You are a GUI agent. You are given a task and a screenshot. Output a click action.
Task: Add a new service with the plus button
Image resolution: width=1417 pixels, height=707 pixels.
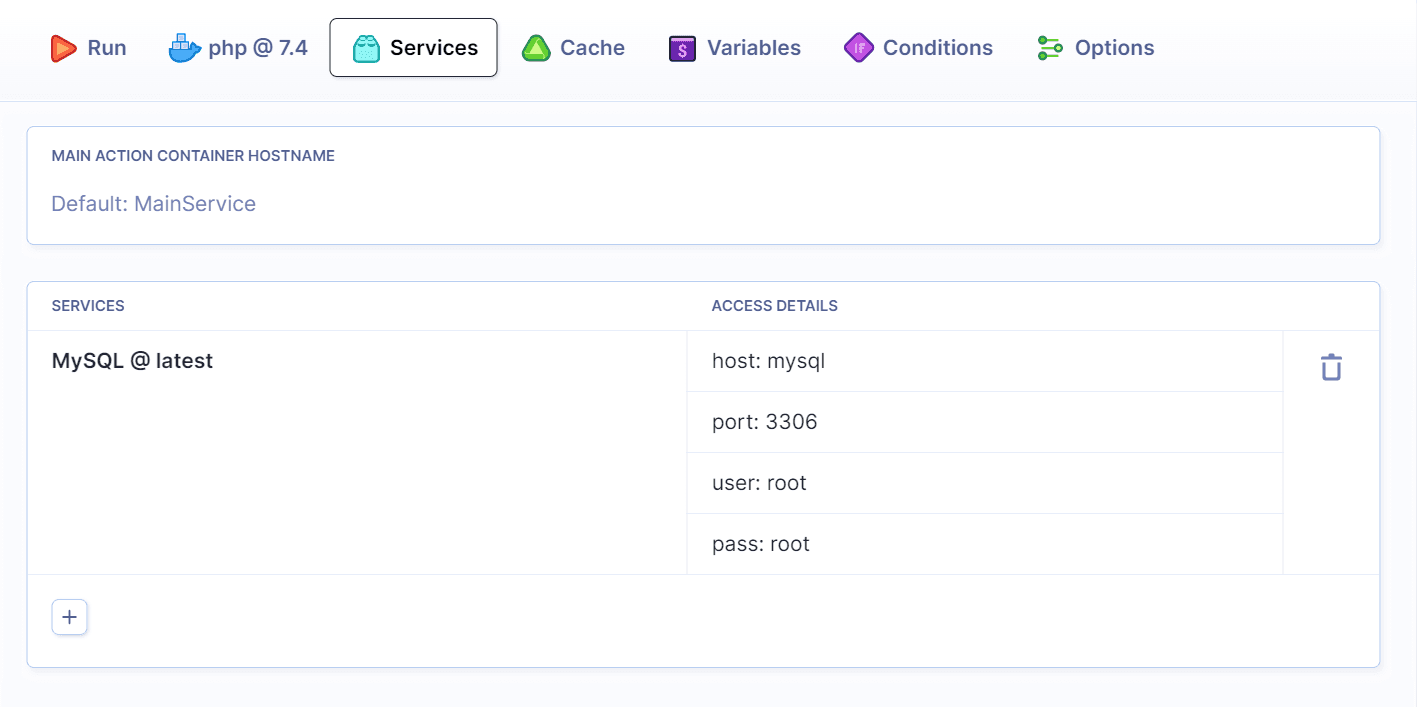coord(69,617)
